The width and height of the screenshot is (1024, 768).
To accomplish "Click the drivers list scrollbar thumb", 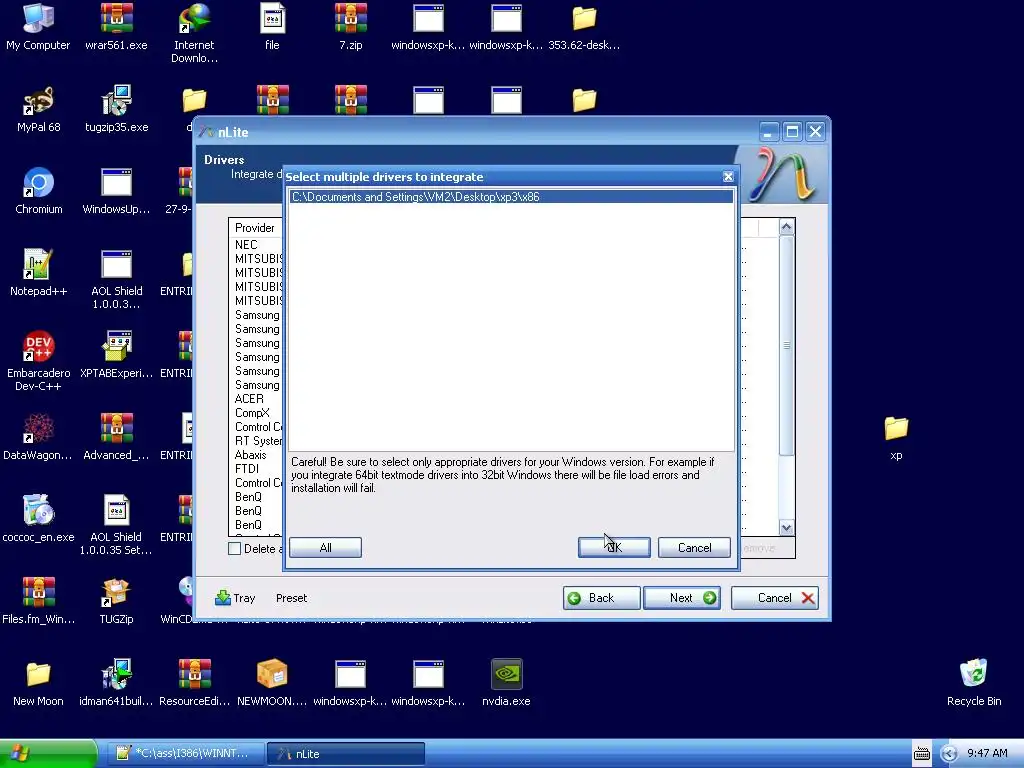I will click(x=786, y=346).
